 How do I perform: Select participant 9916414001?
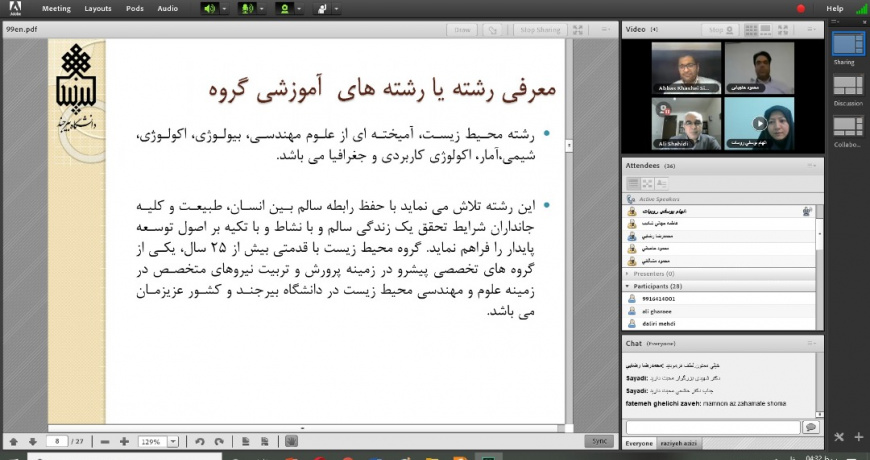[x=719, y=299]
